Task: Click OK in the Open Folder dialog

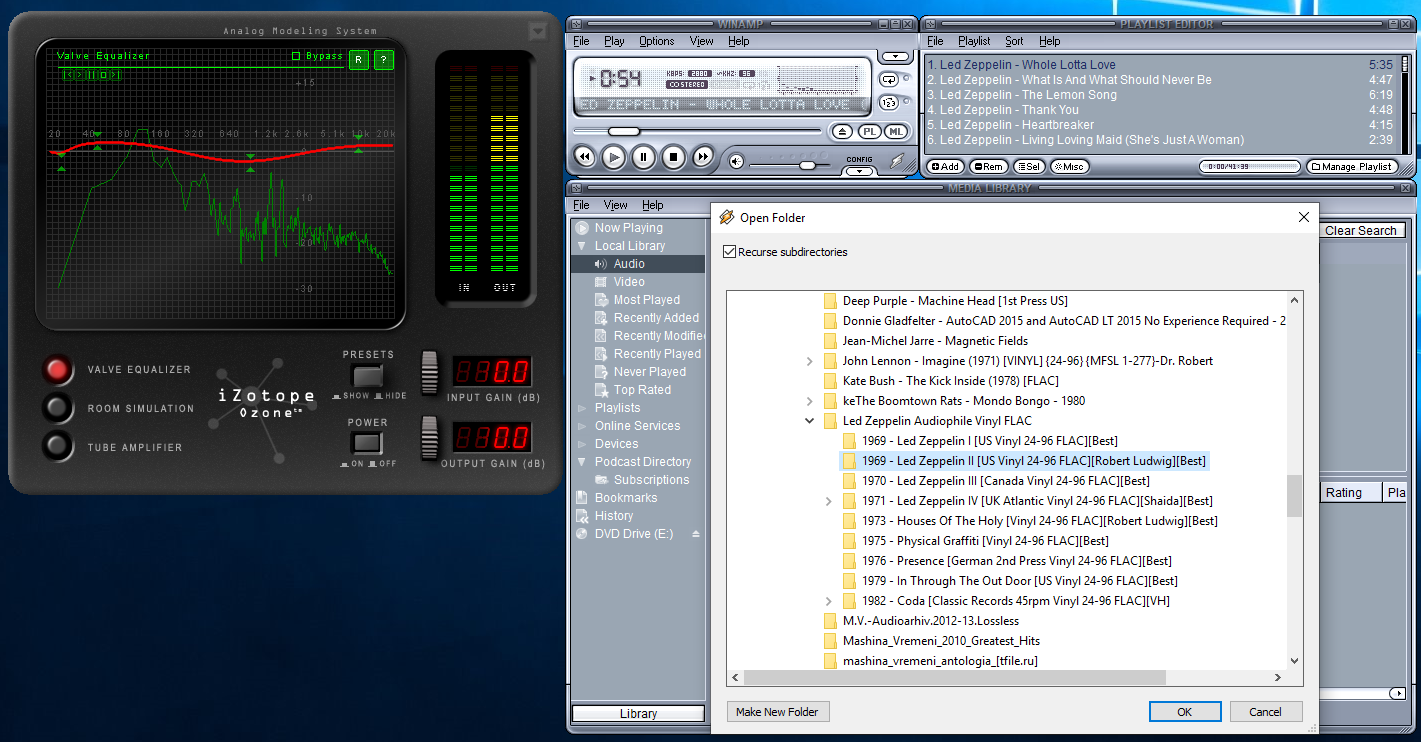Action: click(1185, 712)
